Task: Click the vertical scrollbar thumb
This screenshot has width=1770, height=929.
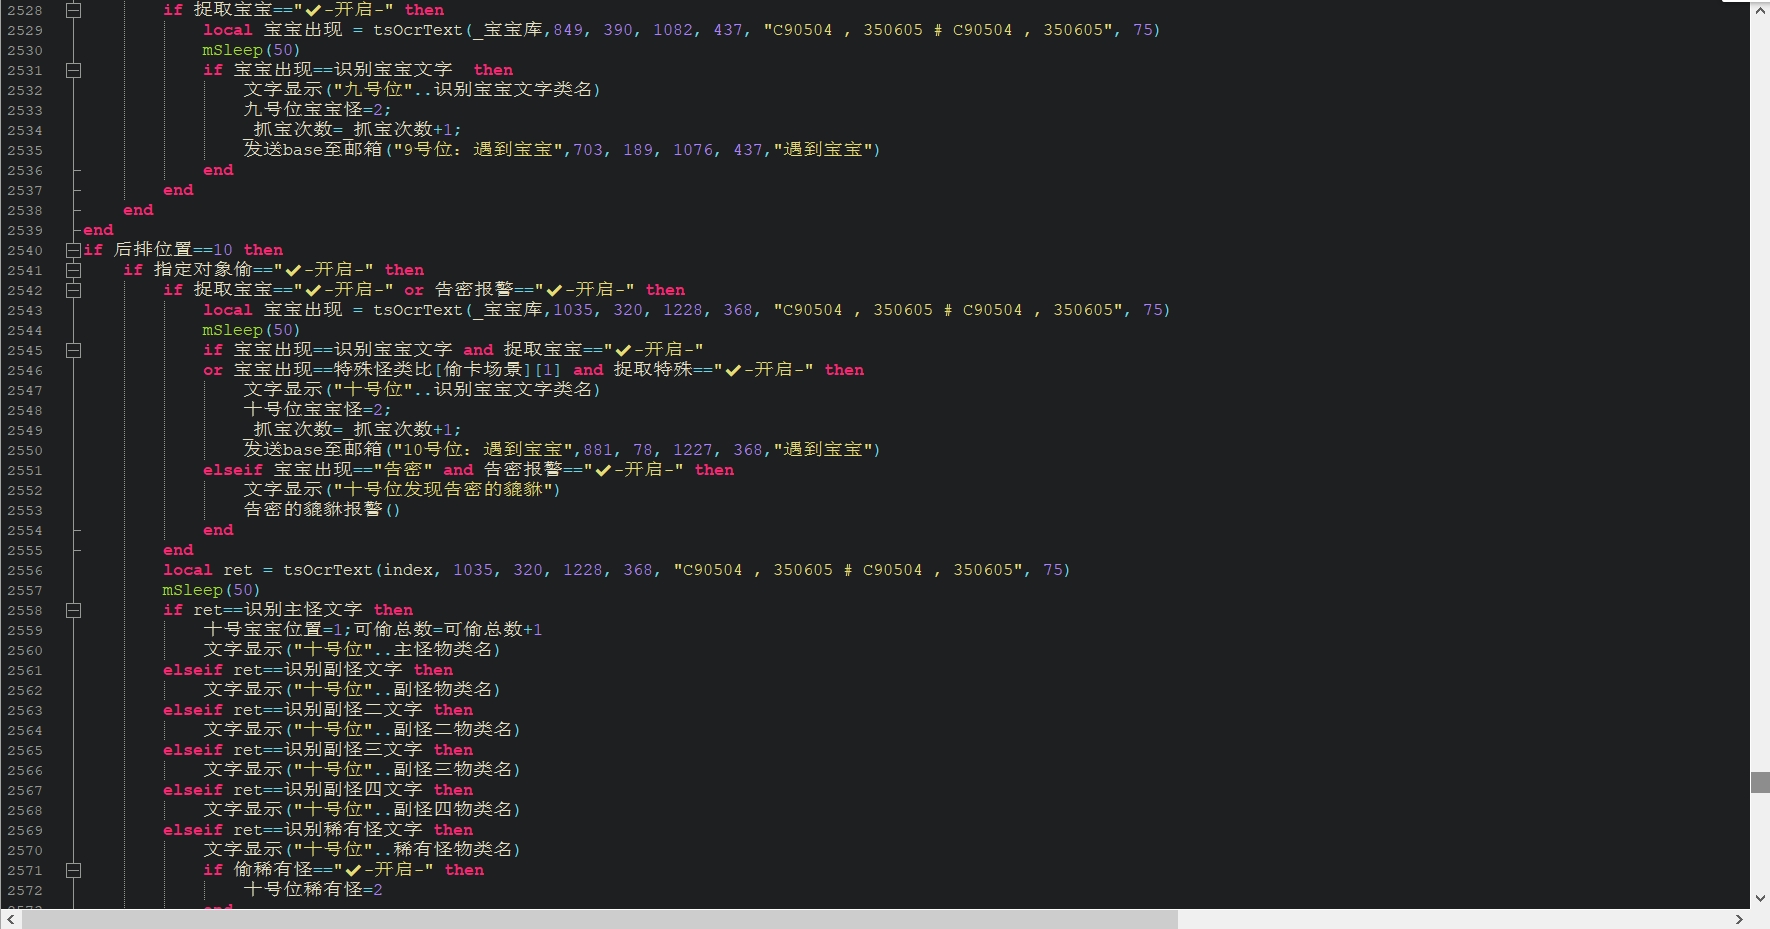Action: pyautogui.click(x=1760, y=782)
